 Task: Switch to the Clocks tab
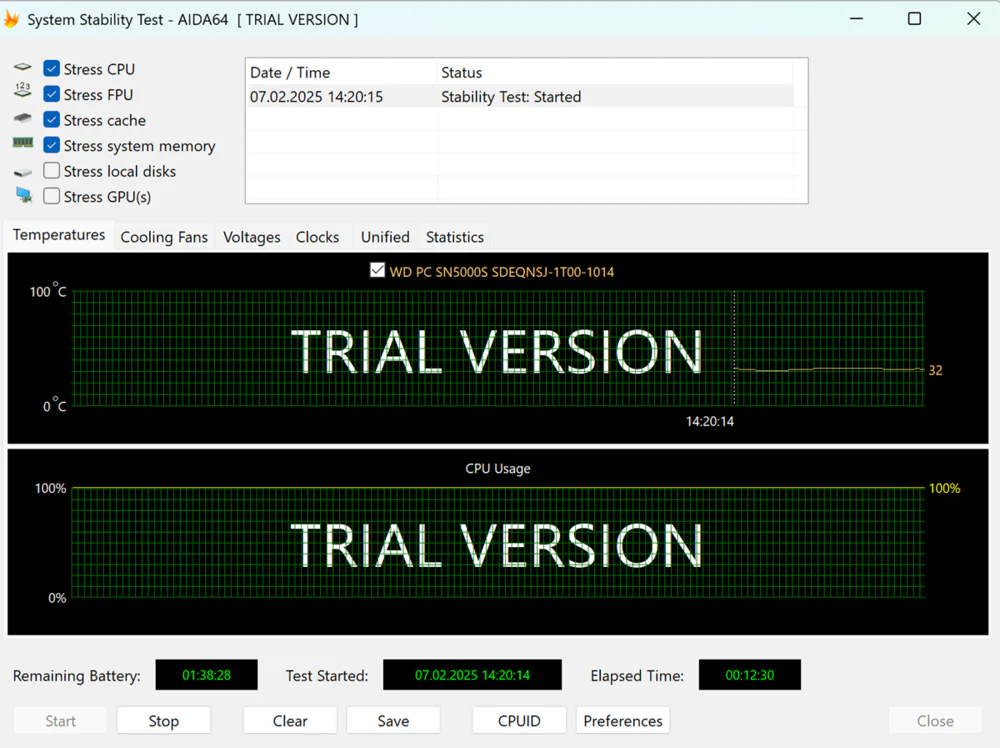[x=317, y=237]
